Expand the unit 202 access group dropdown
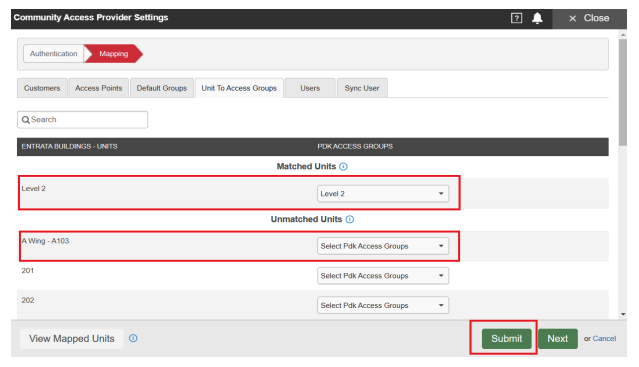 [383, 305]
